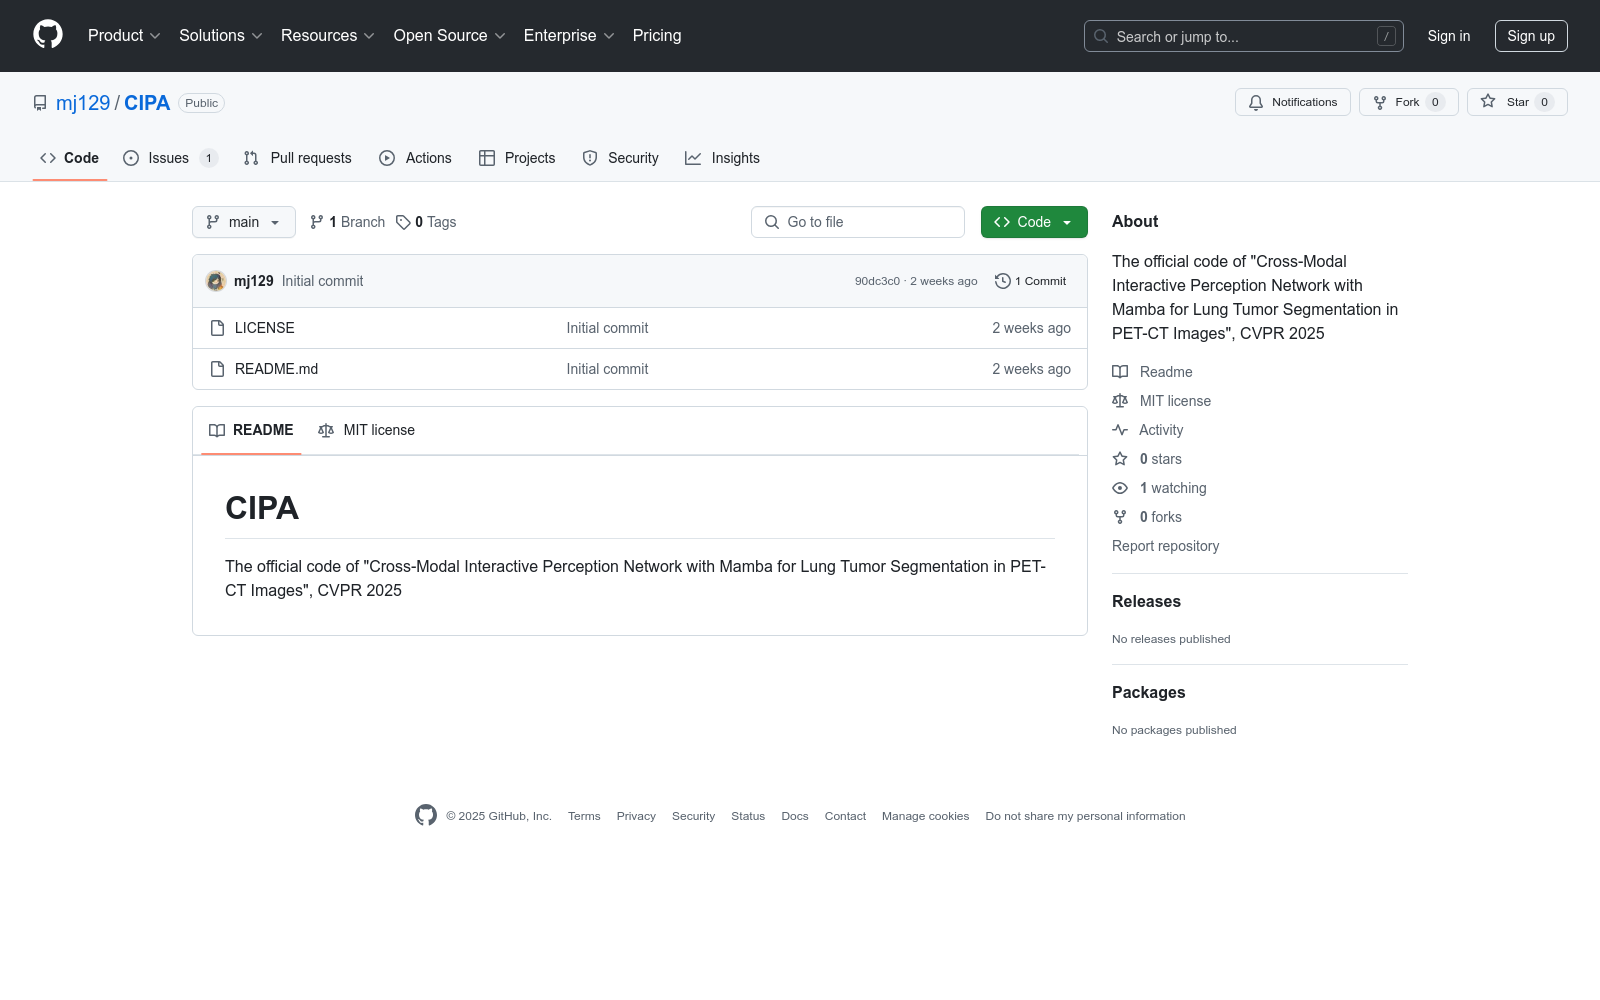Image resolution: width=1600 pixels, height=1000 pixels.
Task: Open the footer Docs link
Action: point(795,816)
